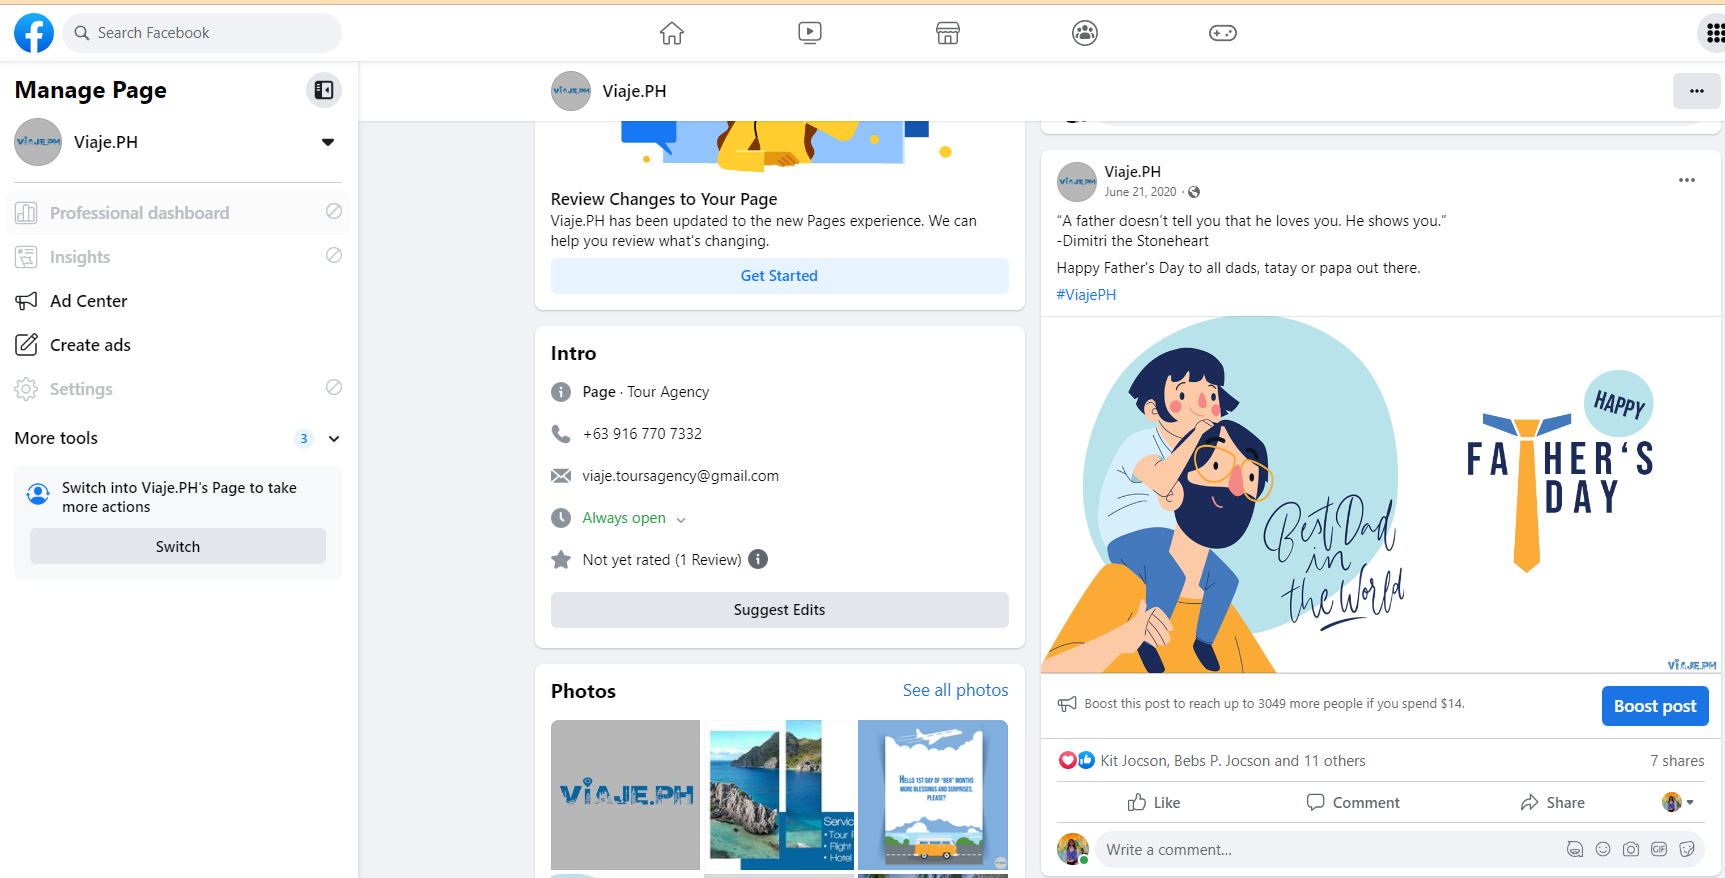This screenshot has height=878, width=1725.
Task: Attach a photo to the comment
Action: tap(1631, 850)
